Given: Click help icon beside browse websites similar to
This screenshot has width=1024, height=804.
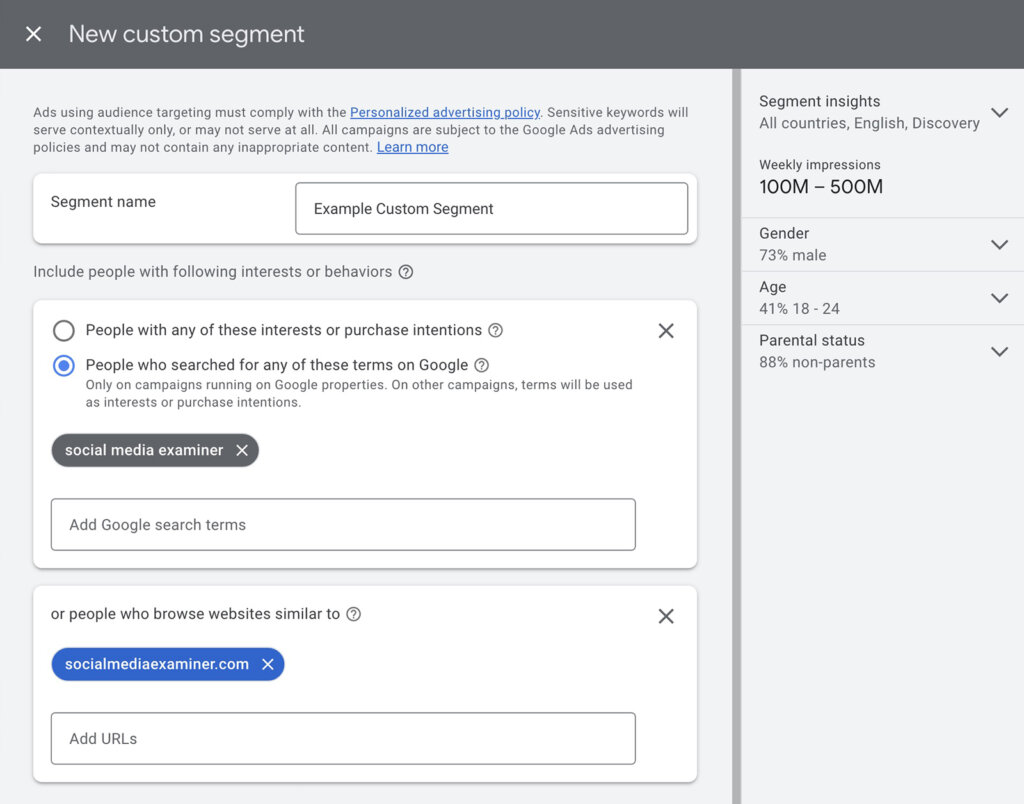Looking at the screenshot, I should (354, 614).
